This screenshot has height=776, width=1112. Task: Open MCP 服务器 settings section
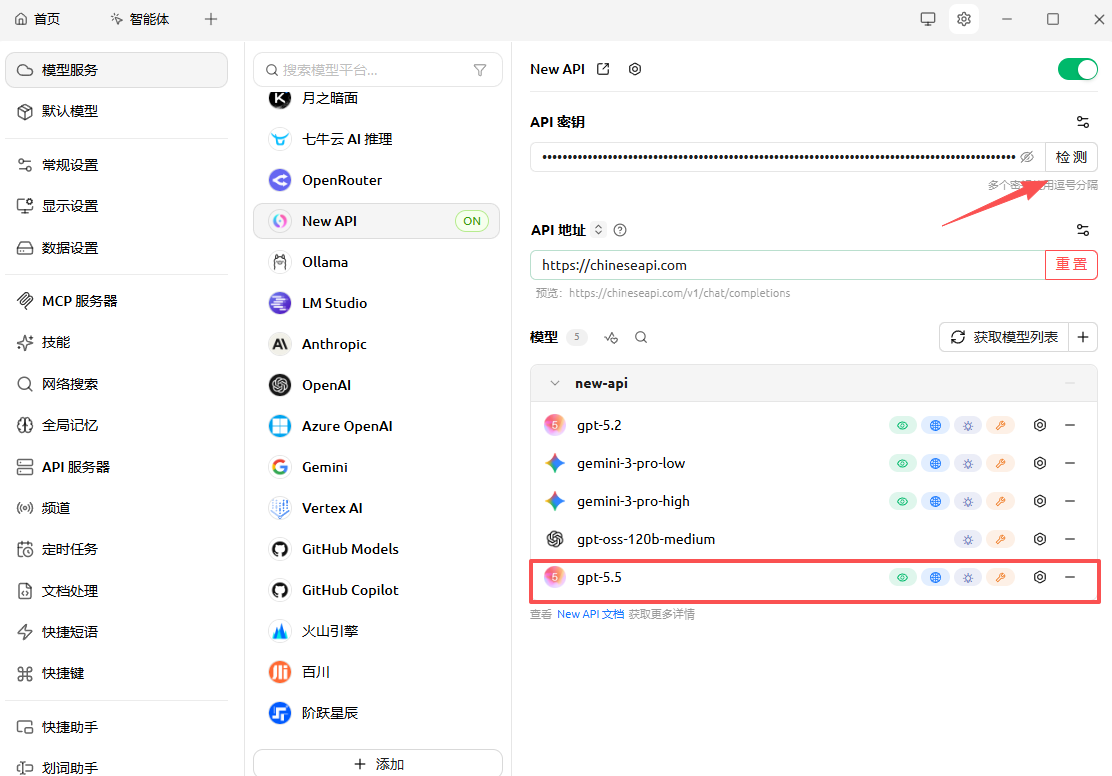[x=116, y=301]
